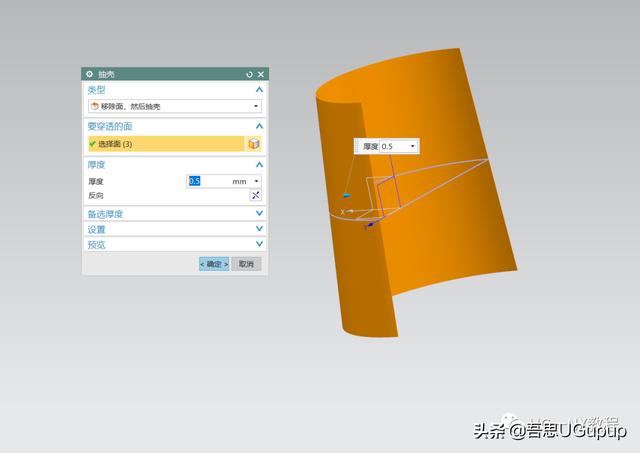Click the 厚度 label in the on-screen box

(371, 146)
